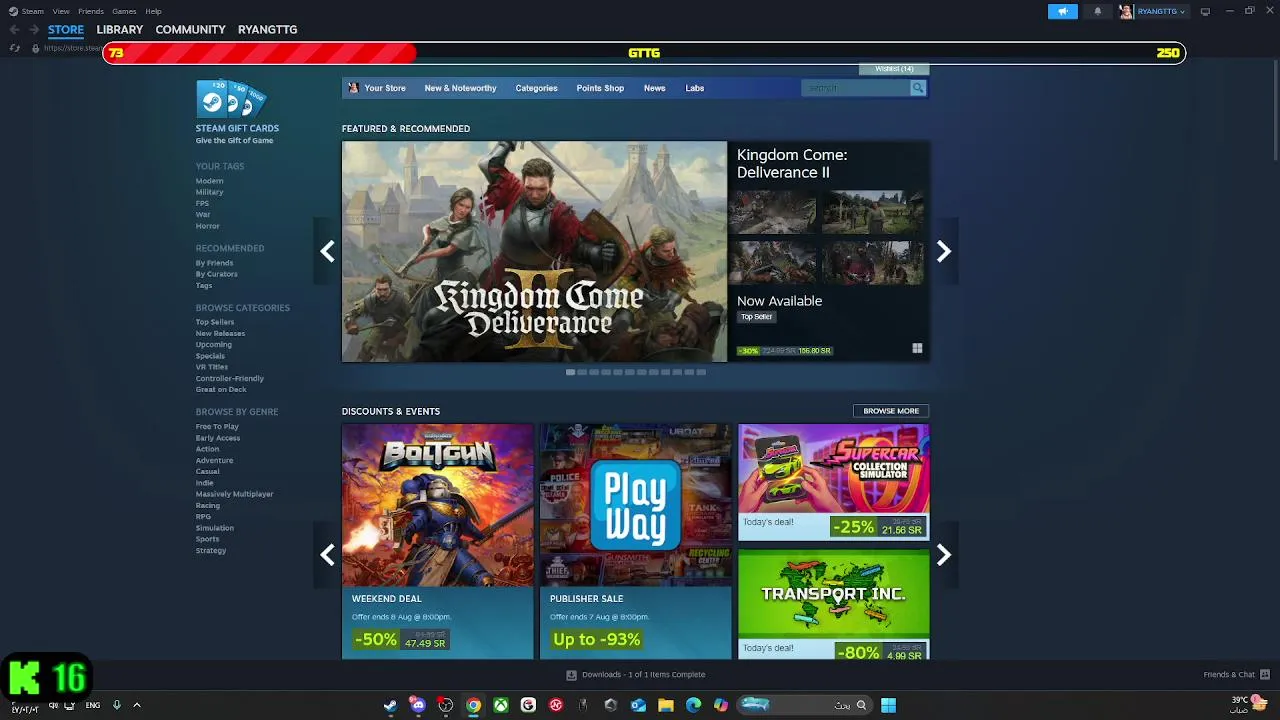Browse the Top Sellers category
1280x720 pixels.
215,322
